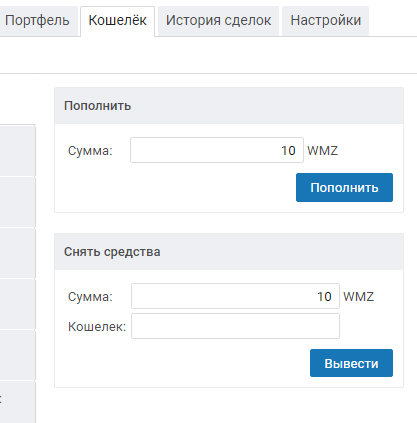Click the Пополнить panel header
417x423 pixels.
tap(229, 106)
